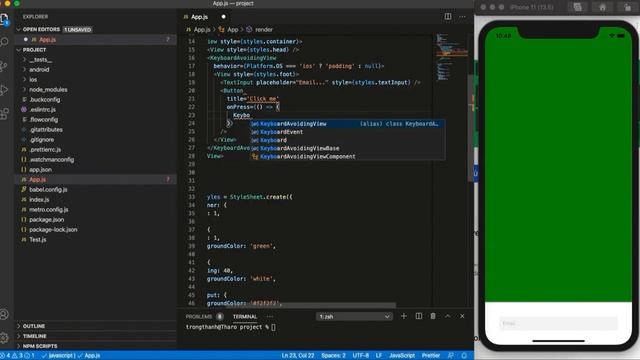640x360 pixels.
Task: Open panel overflow ellipsis next to Terminal
Action: click(x=270, y=316)
